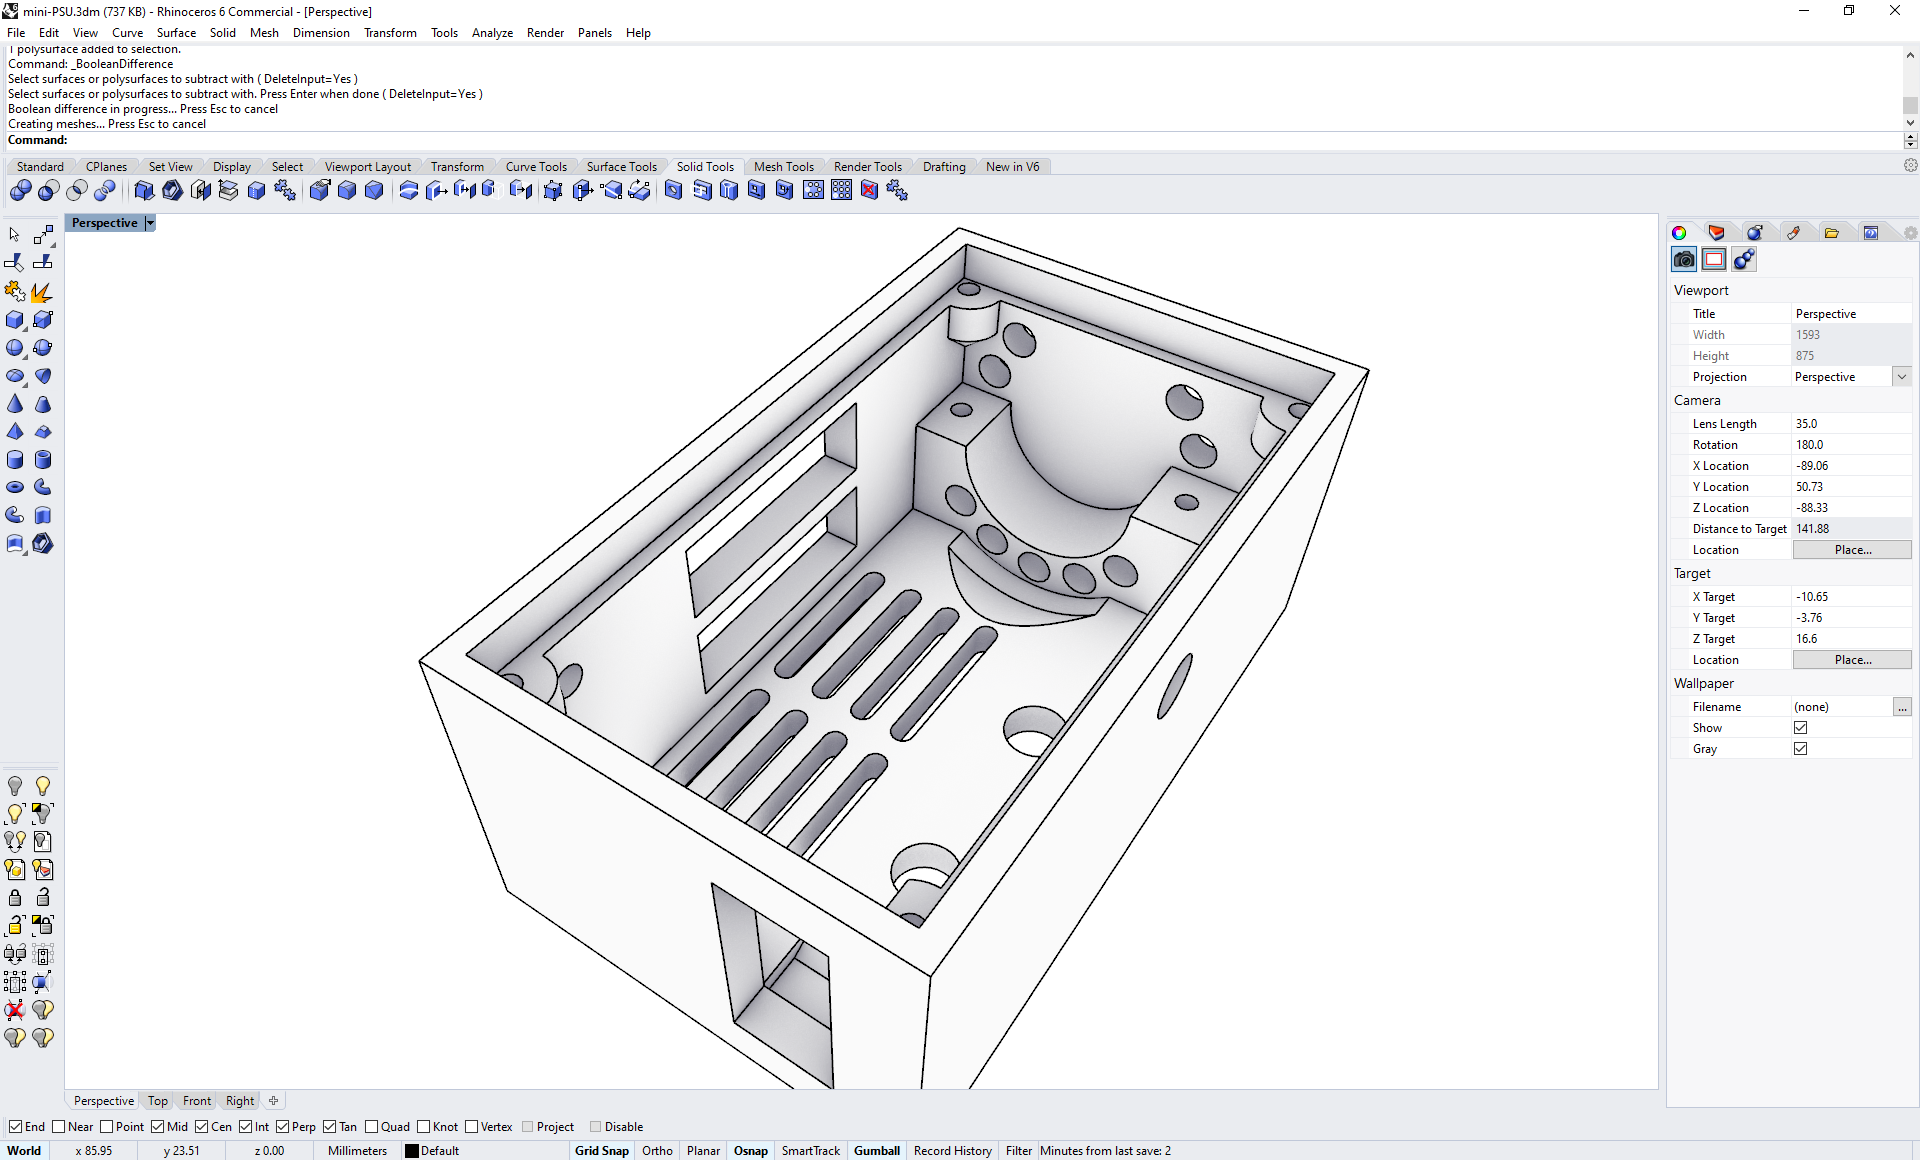The width and height of the screenshot is (1920, 1160).
Task: Open the Layers panel tab icon
Action: point(1716,233)
